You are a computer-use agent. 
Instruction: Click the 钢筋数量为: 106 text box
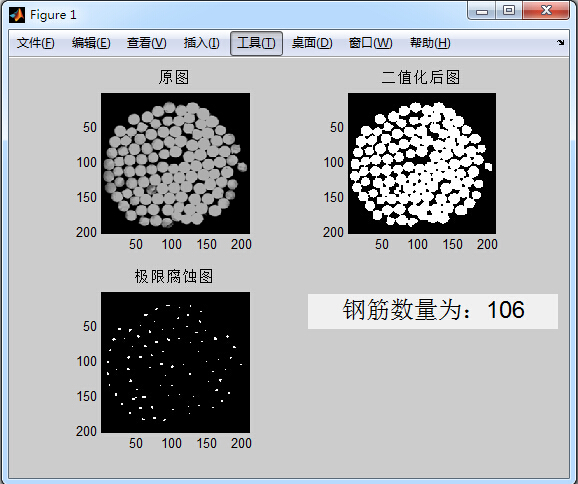[433, 311]
